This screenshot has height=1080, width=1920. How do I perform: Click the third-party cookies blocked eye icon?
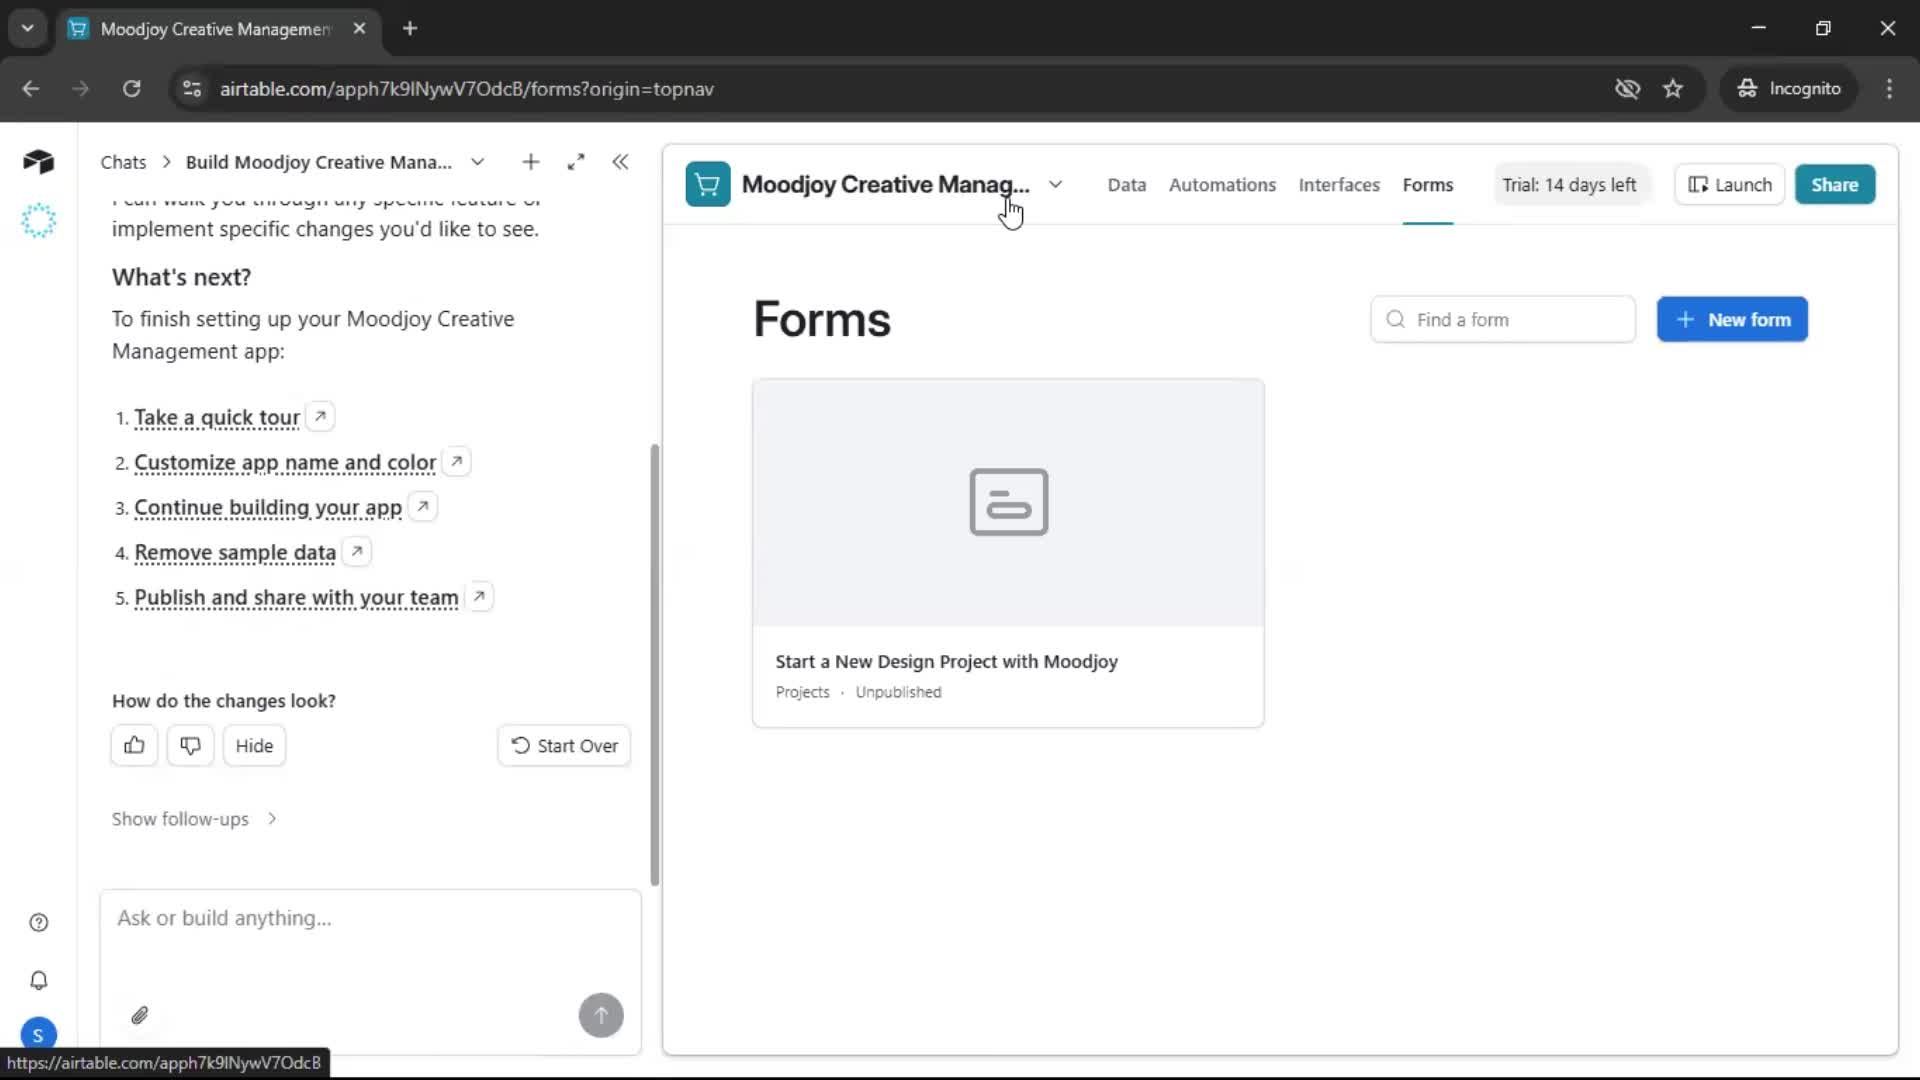click(x=1627, y=88)
